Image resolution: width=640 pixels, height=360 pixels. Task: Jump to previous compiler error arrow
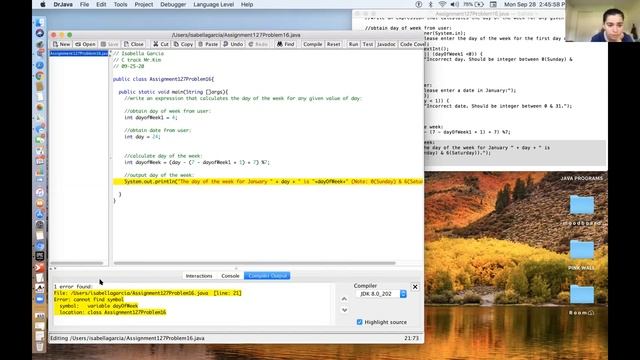[x=344, y=299]
